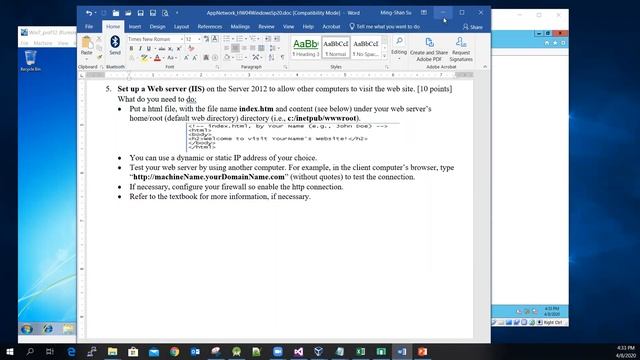Click the Ribbon Display Options icon
Image resolution: width=640 pixels, height=360 pixels.
424,13
